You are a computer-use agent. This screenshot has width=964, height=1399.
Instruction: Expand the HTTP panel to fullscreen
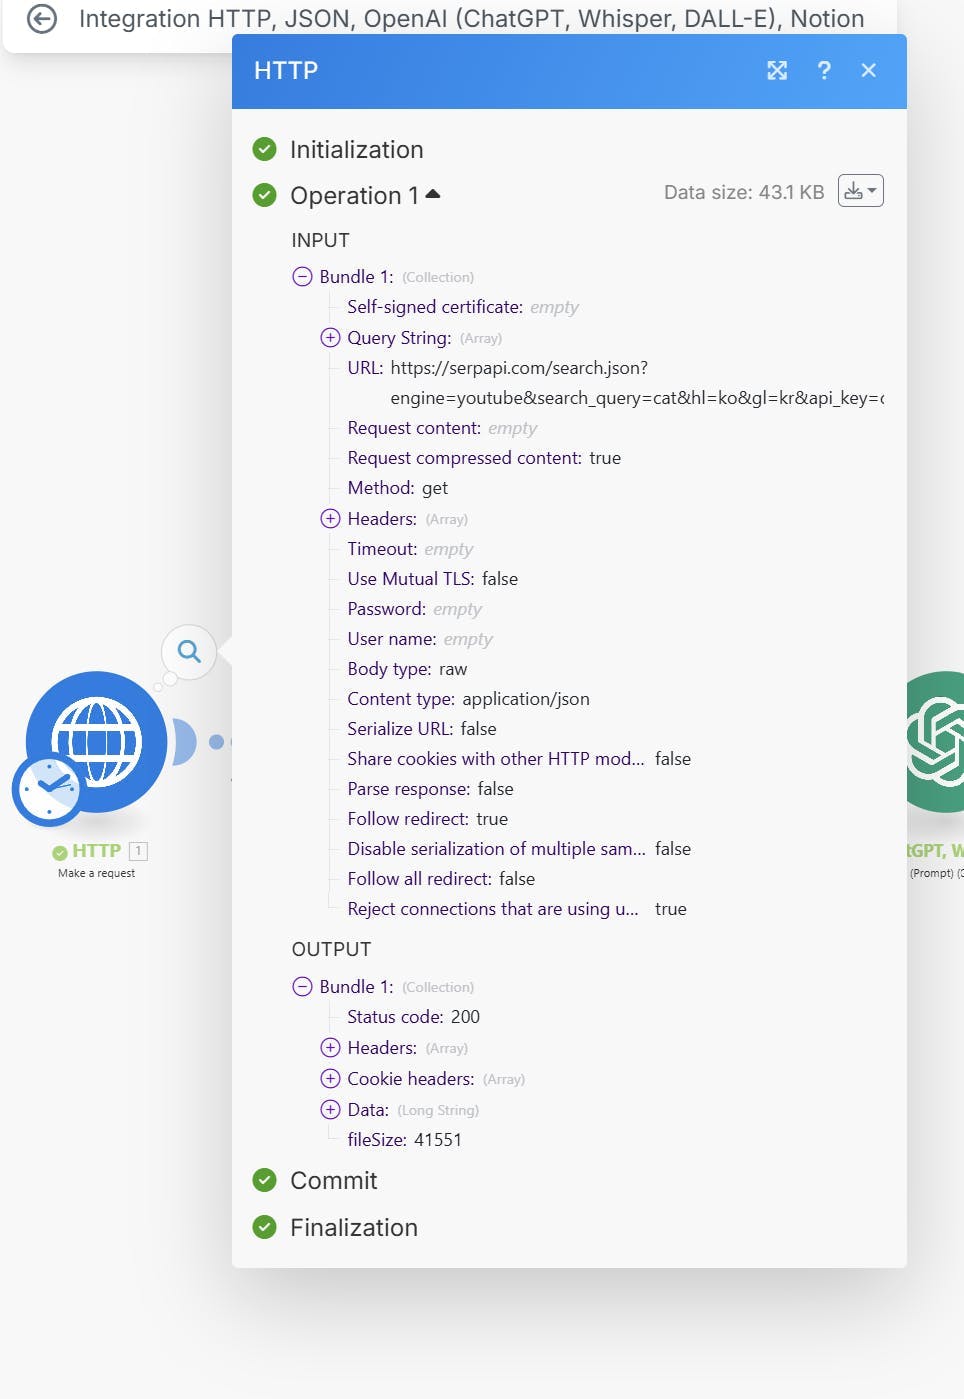tap(777, 70)
